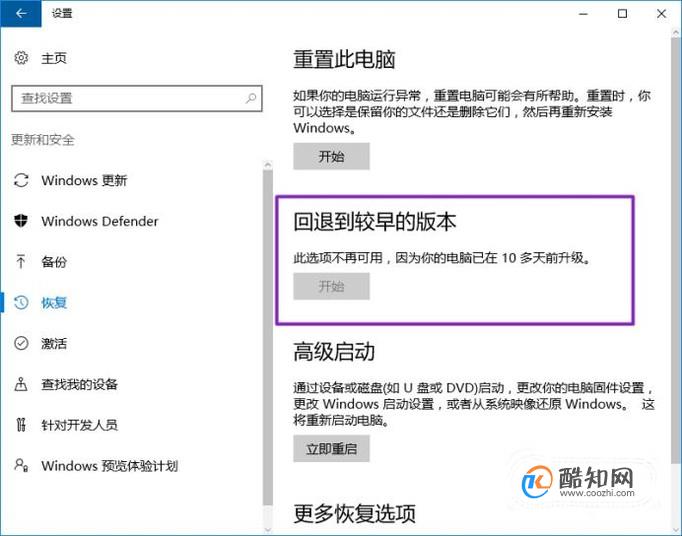Viewport: 682px width, 536px height.
Task: Click the Windows 预览体验计划 person icon
Action: 21,466
